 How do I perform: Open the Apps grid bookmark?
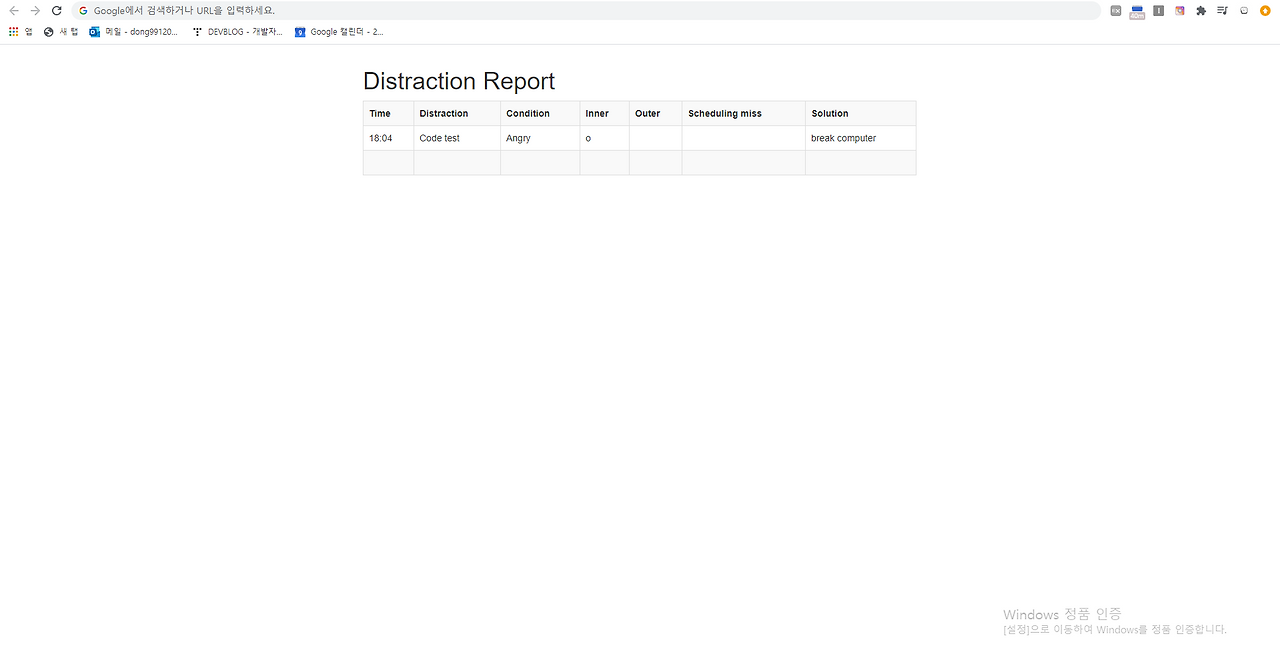click(x=20, y=32)
